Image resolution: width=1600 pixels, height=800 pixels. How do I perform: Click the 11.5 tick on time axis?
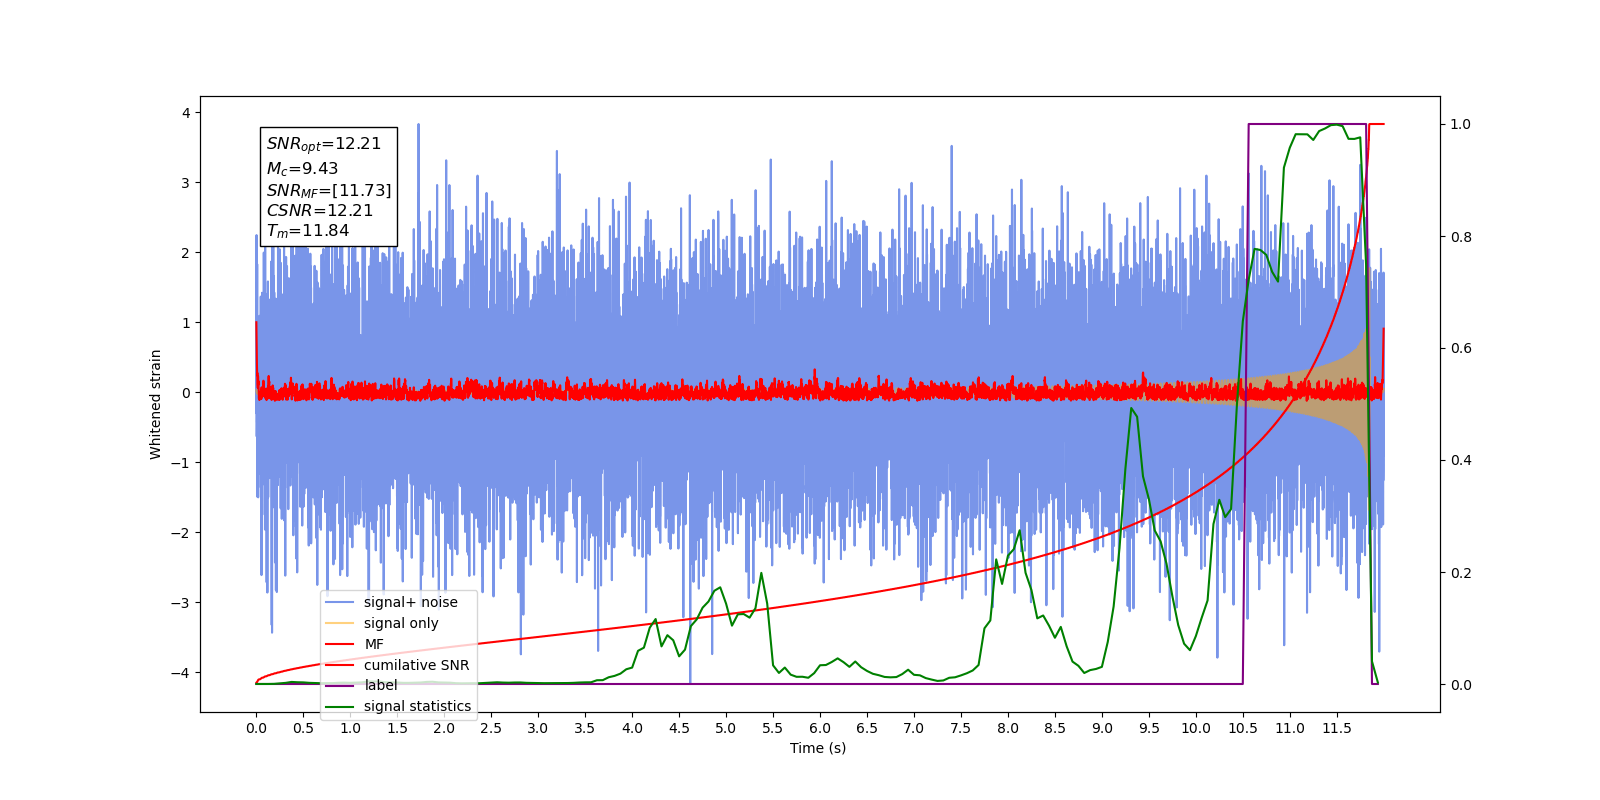(1337, 728)
